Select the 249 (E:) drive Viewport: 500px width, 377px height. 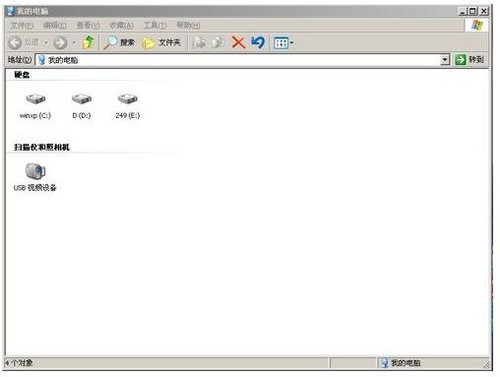128,106
